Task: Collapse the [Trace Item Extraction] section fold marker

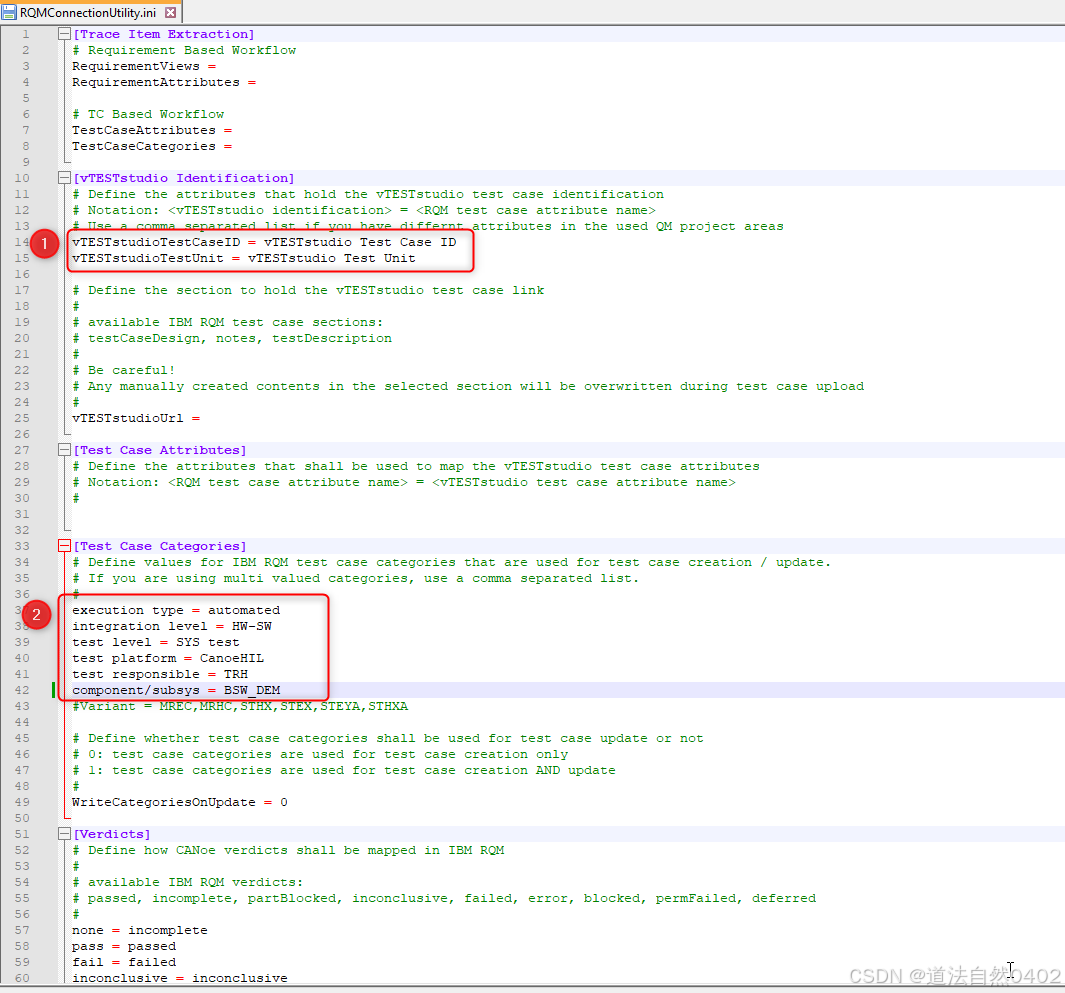Action: tap(63, 33)
